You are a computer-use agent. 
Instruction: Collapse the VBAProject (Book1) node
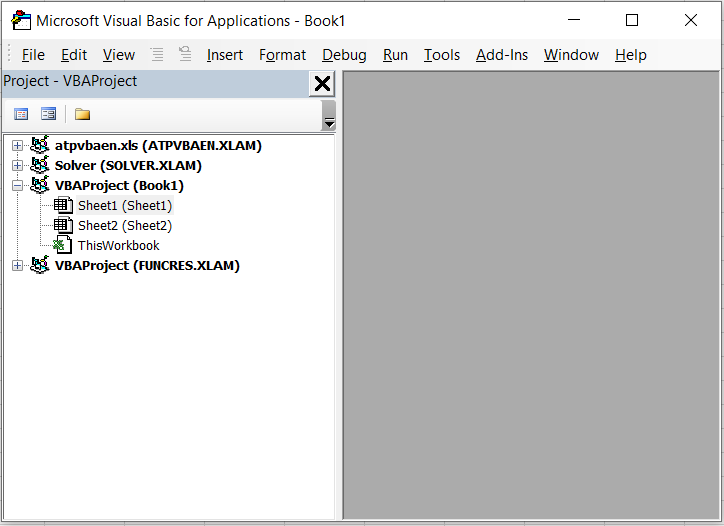coord(17,186)
